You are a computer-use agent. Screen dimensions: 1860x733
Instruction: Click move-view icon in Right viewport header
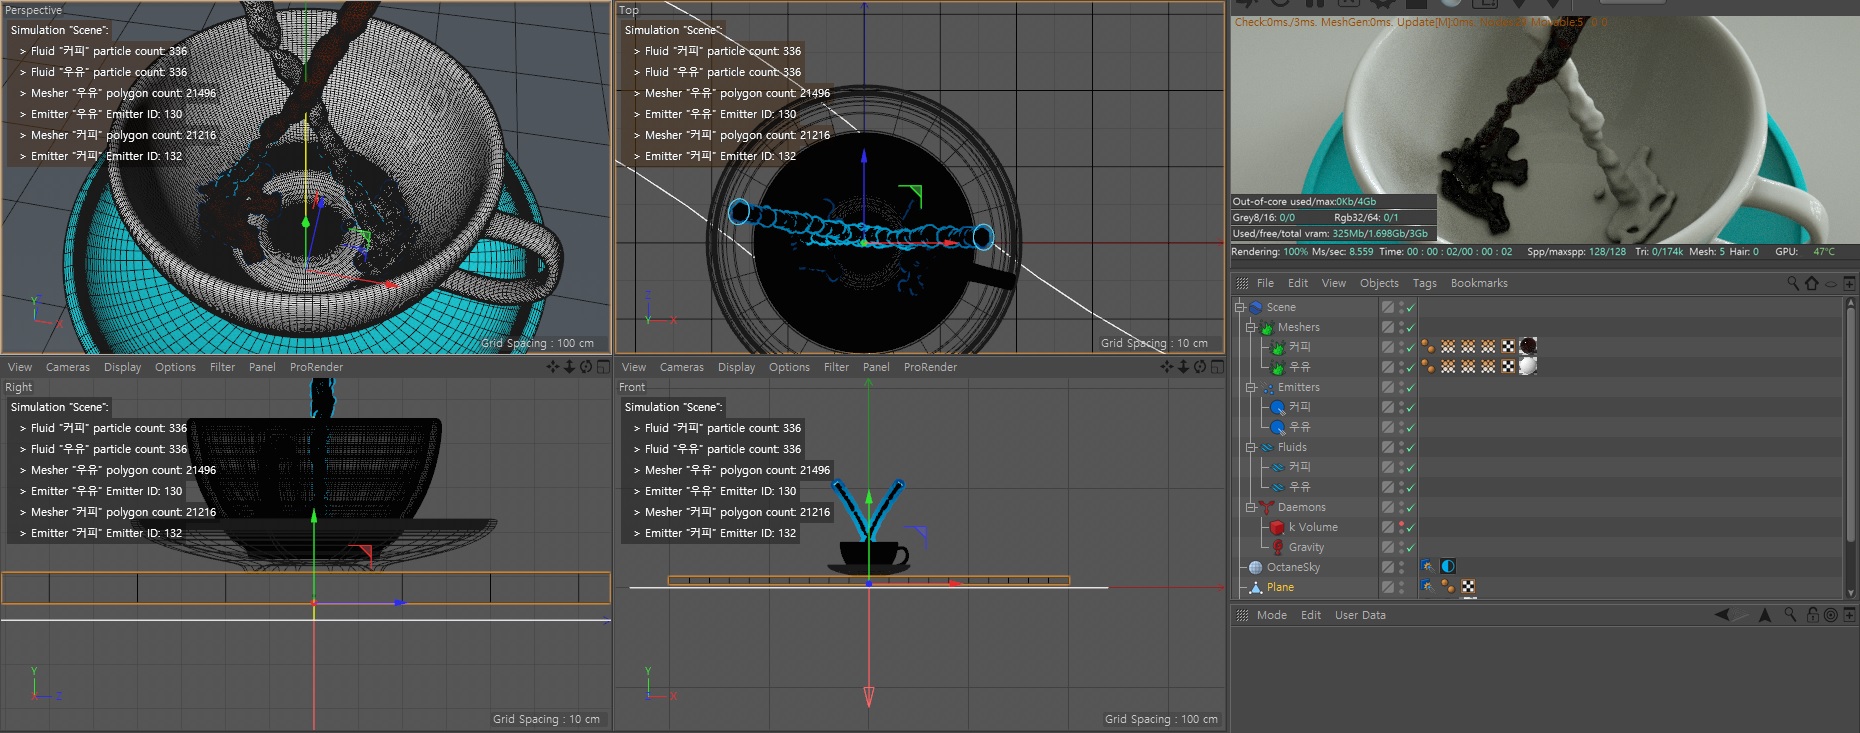click(x=553, y=367)
